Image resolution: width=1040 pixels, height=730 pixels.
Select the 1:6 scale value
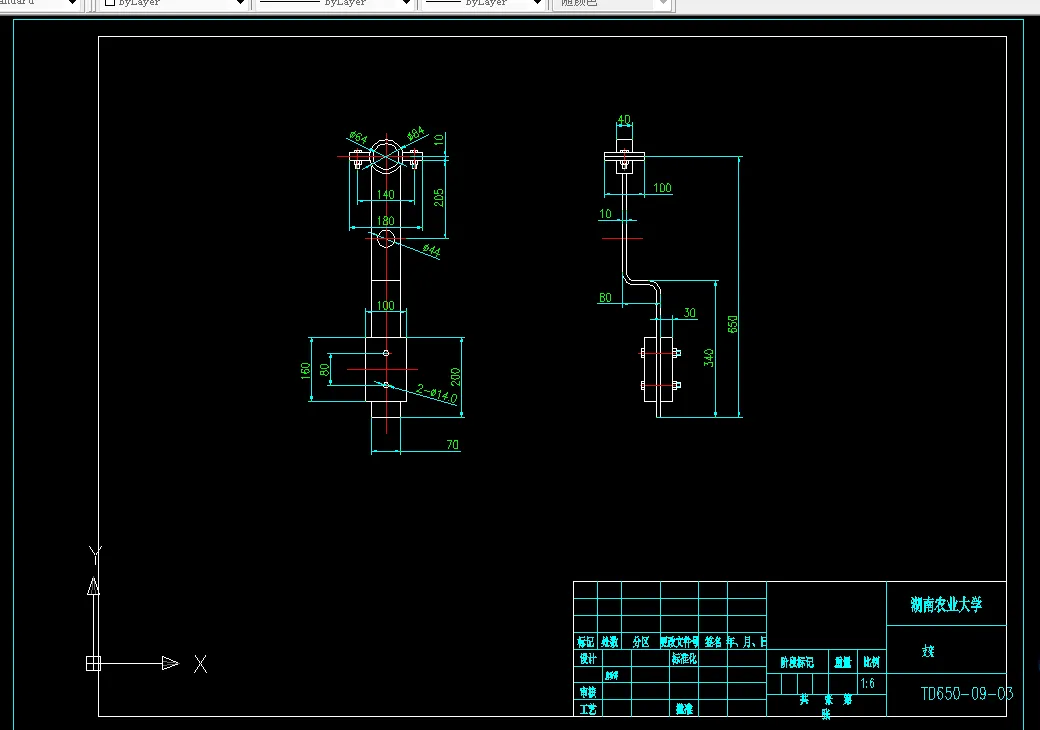(868, 684)
